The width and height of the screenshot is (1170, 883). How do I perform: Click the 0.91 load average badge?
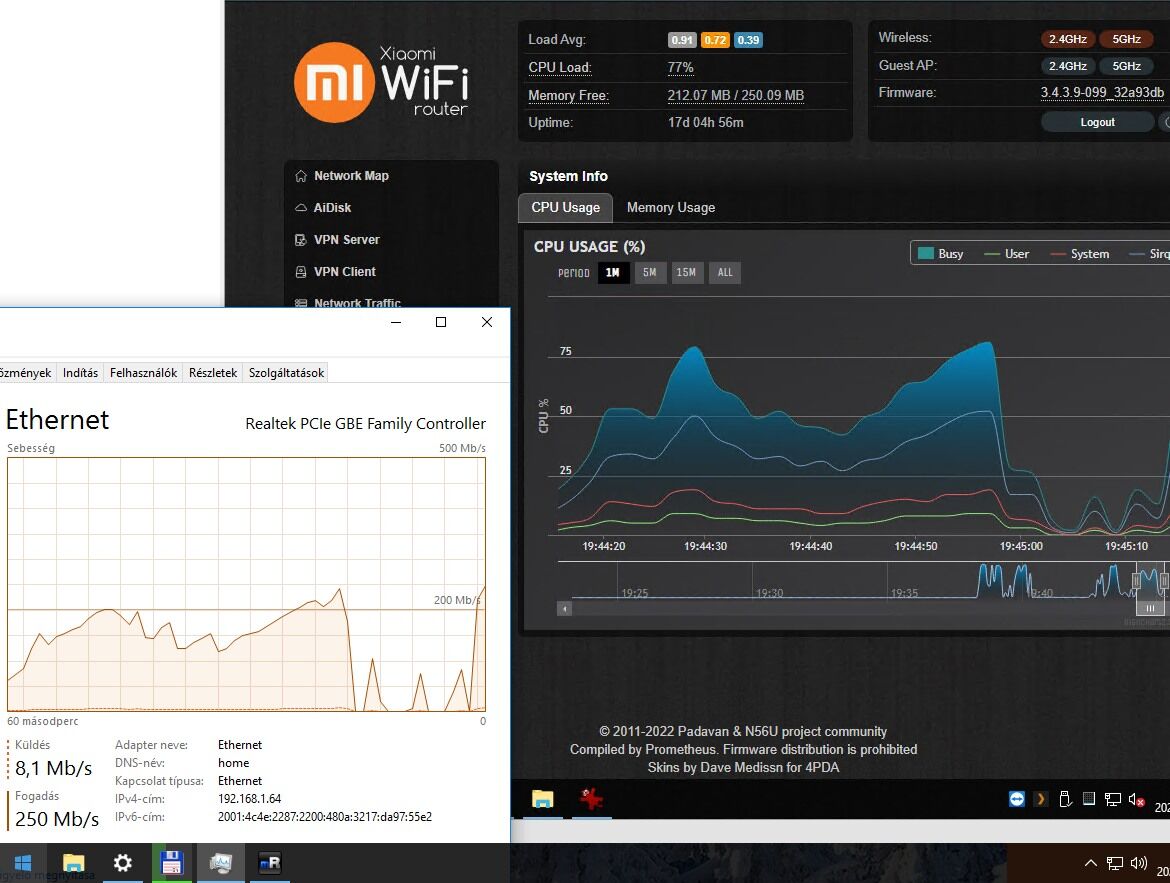682,40
